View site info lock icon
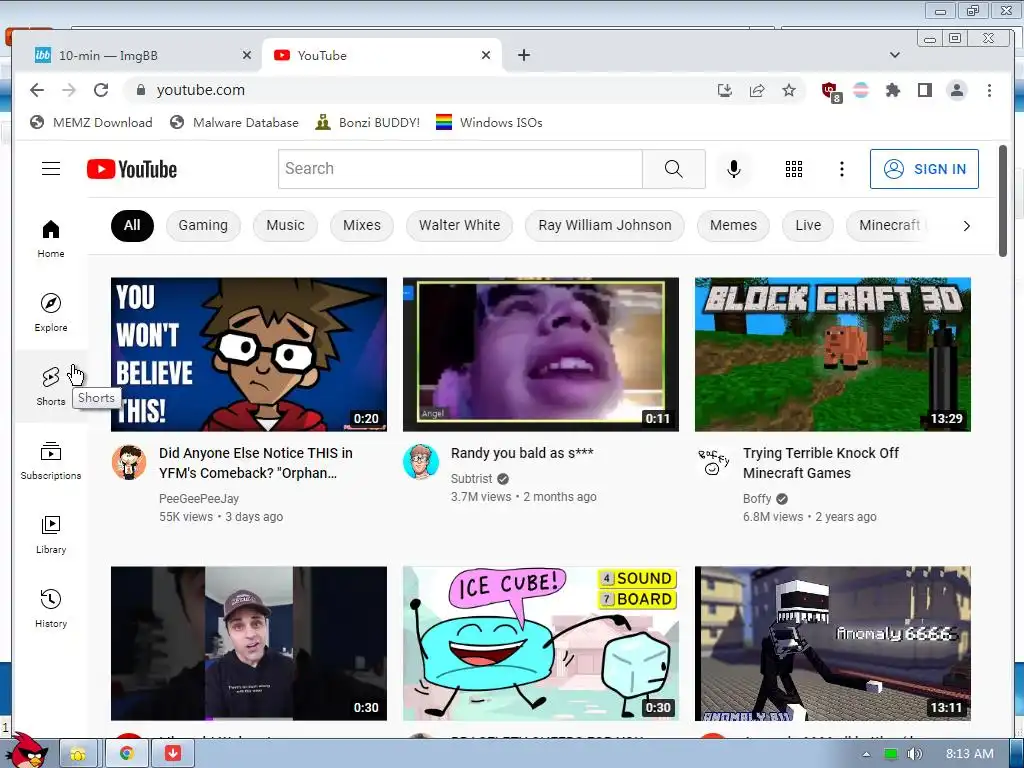Image resolution: width=1024 pixels, height=768 pixels. point(140,90)
